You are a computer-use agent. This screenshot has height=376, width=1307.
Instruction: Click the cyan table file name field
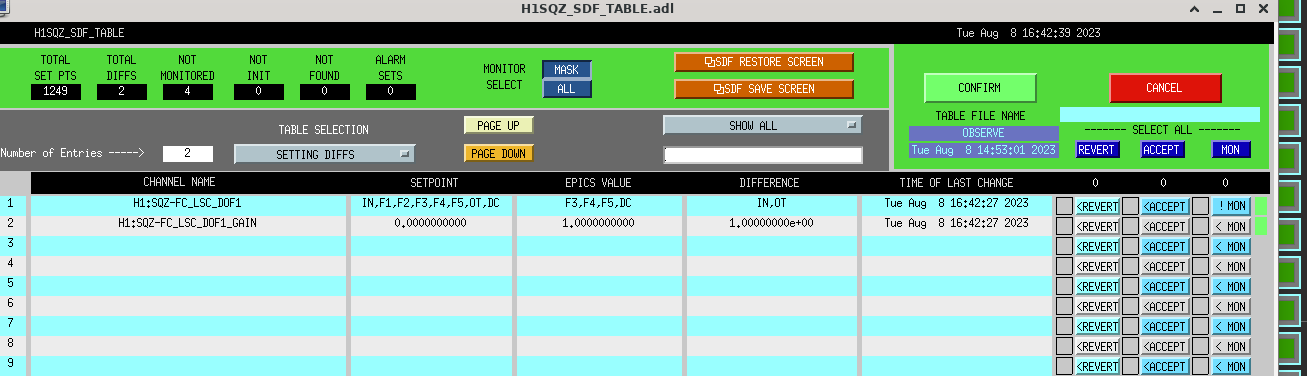(1160, 115)
